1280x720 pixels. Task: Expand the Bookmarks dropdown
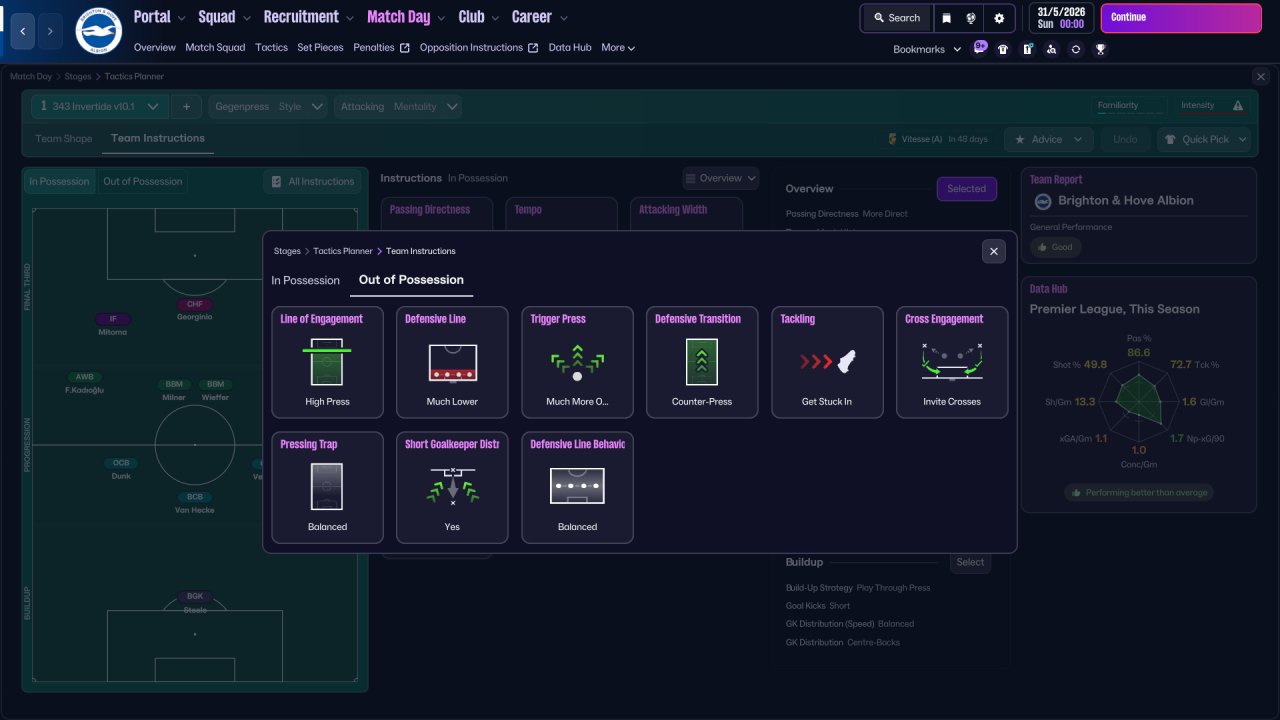(927, 49)
